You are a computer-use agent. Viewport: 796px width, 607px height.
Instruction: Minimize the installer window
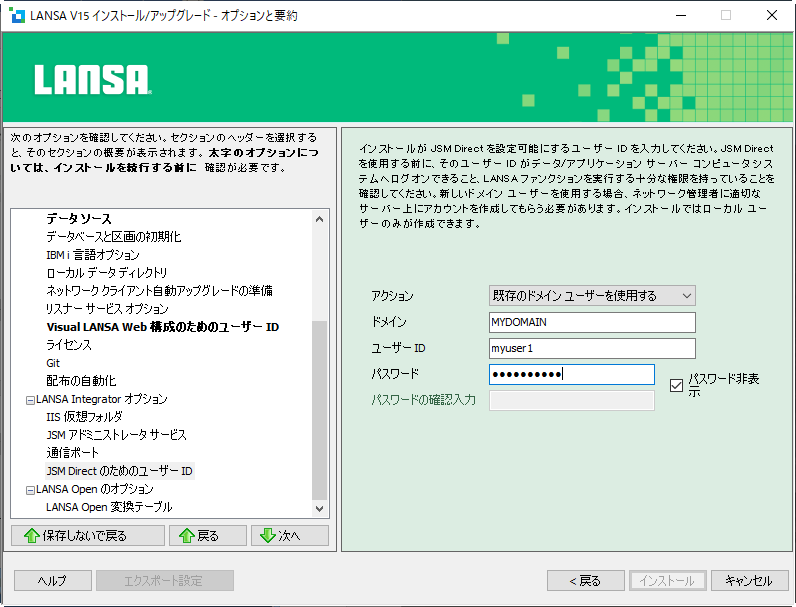click(681, 15)
